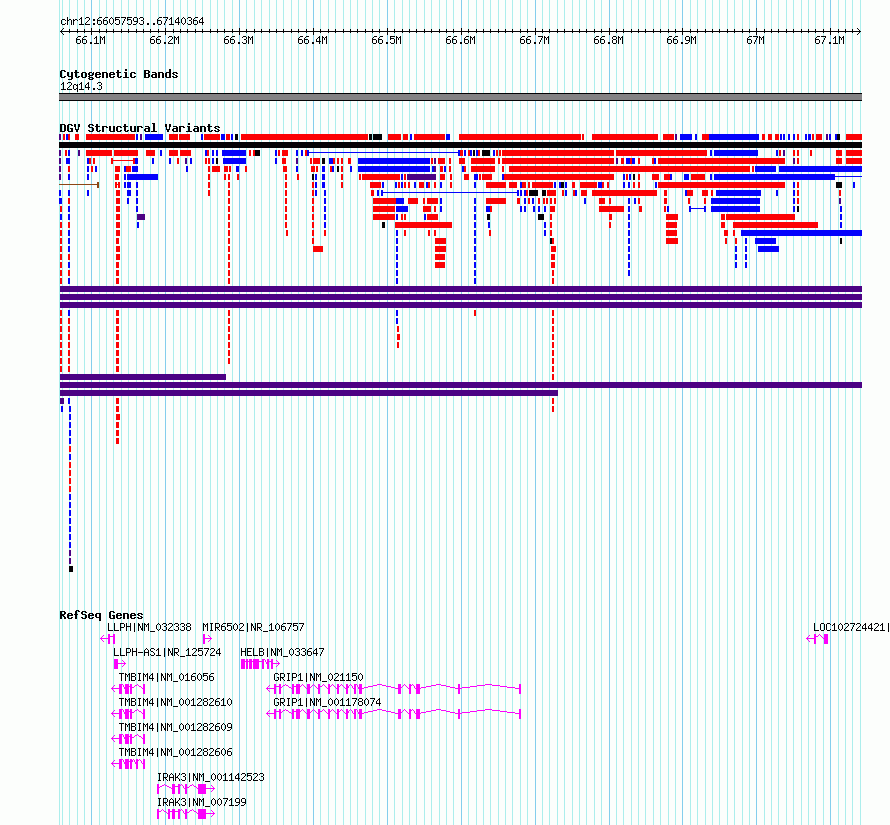
Task: Select the purple variant bar ending near 66.73M
Action: click(309, 393)
